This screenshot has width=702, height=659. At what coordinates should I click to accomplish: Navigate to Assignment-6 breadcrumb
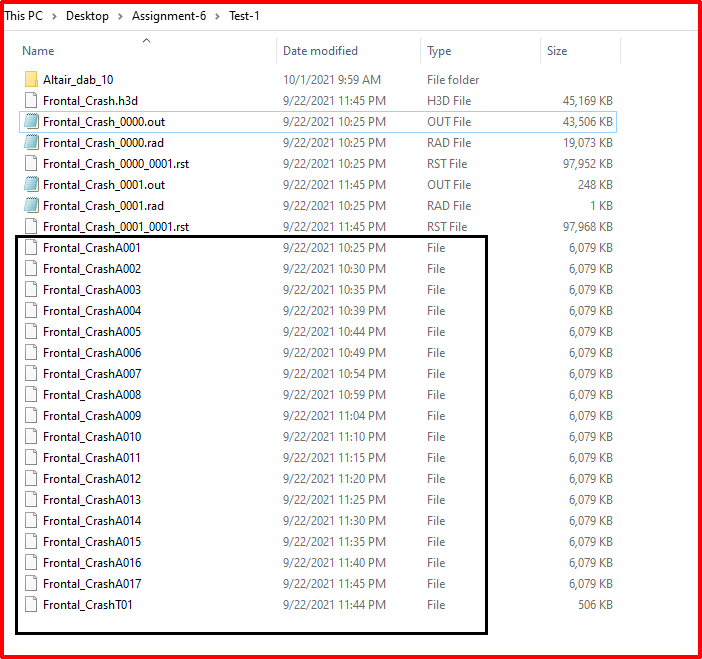coord(169,16)
